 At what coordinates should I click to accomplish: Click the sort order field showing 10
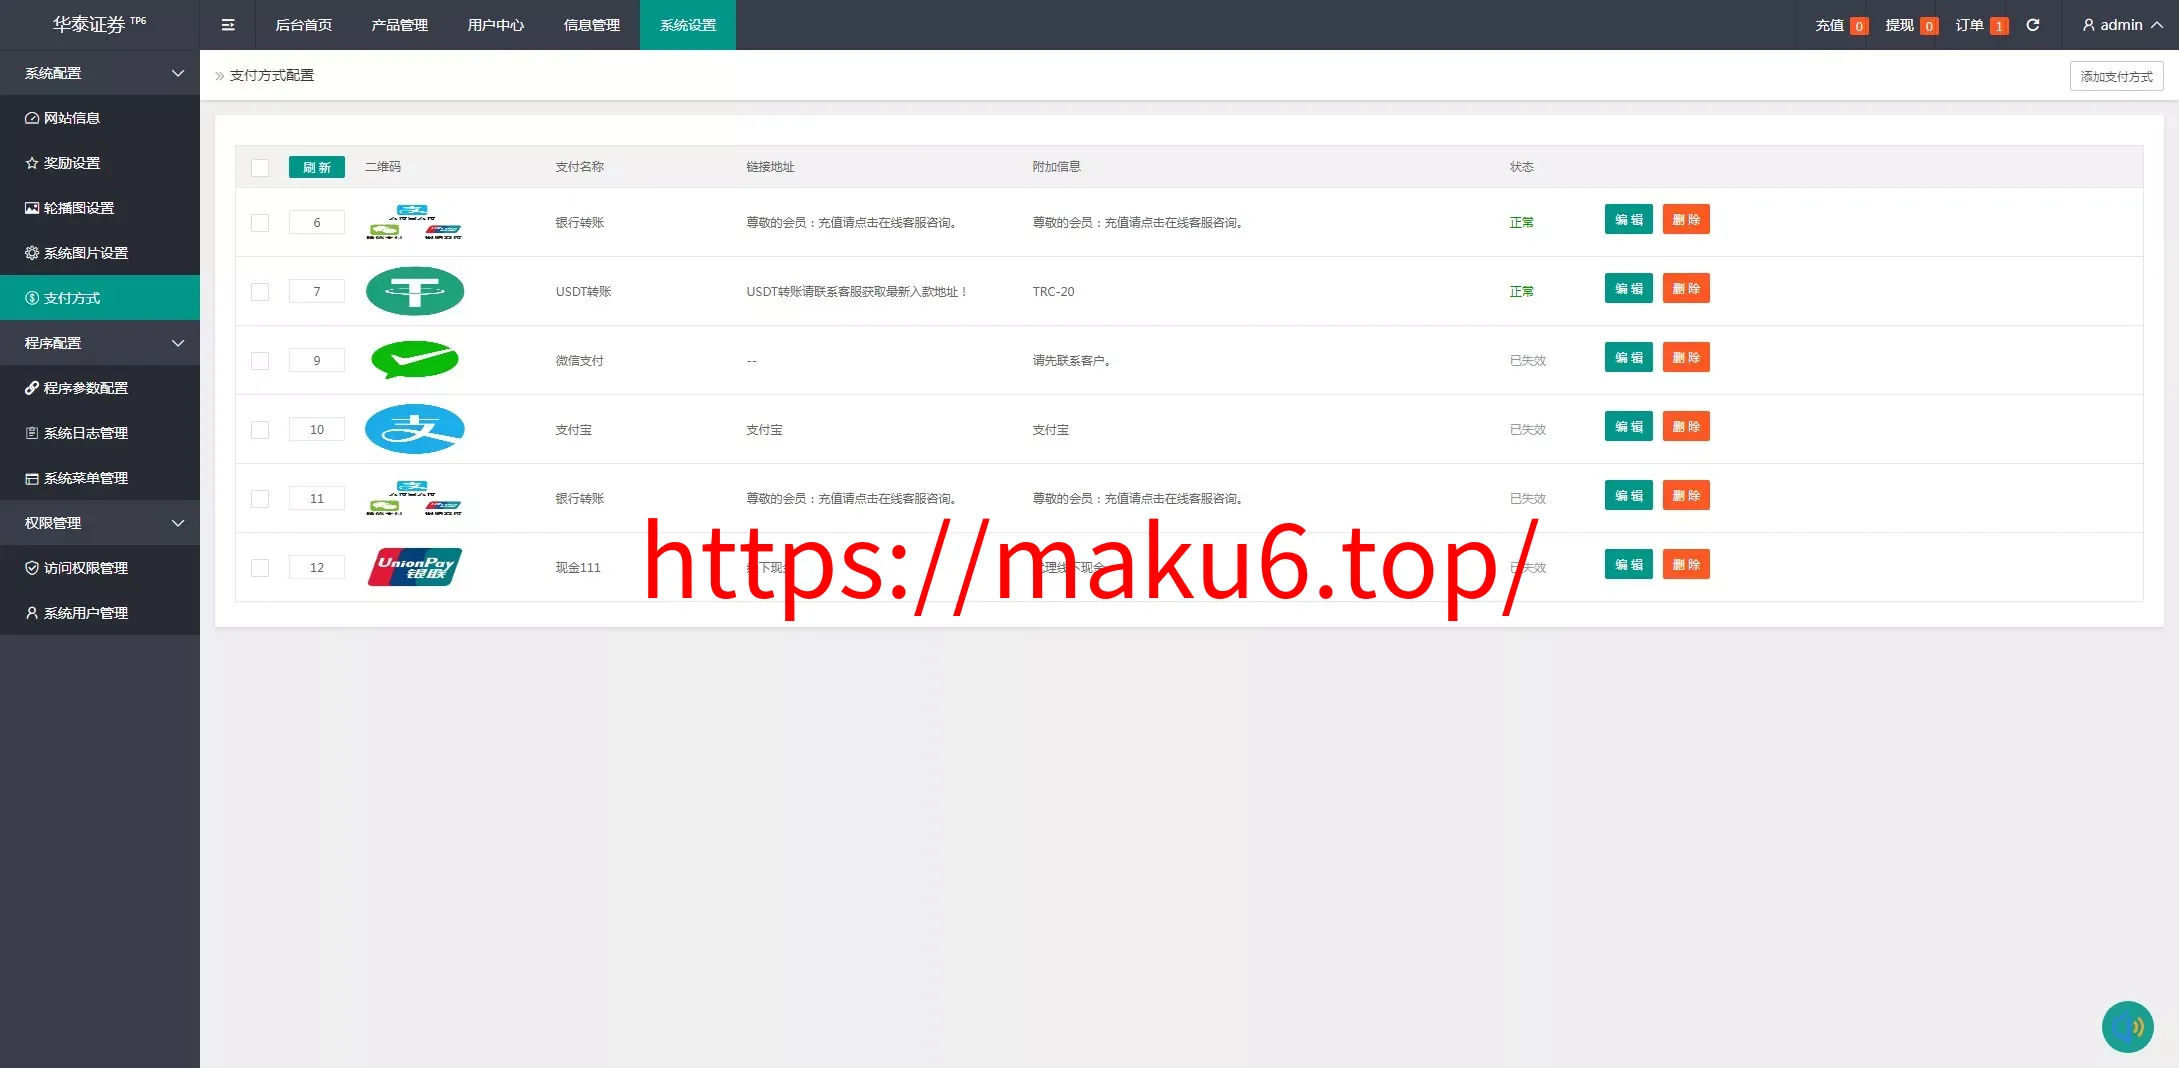pos(317,429)
